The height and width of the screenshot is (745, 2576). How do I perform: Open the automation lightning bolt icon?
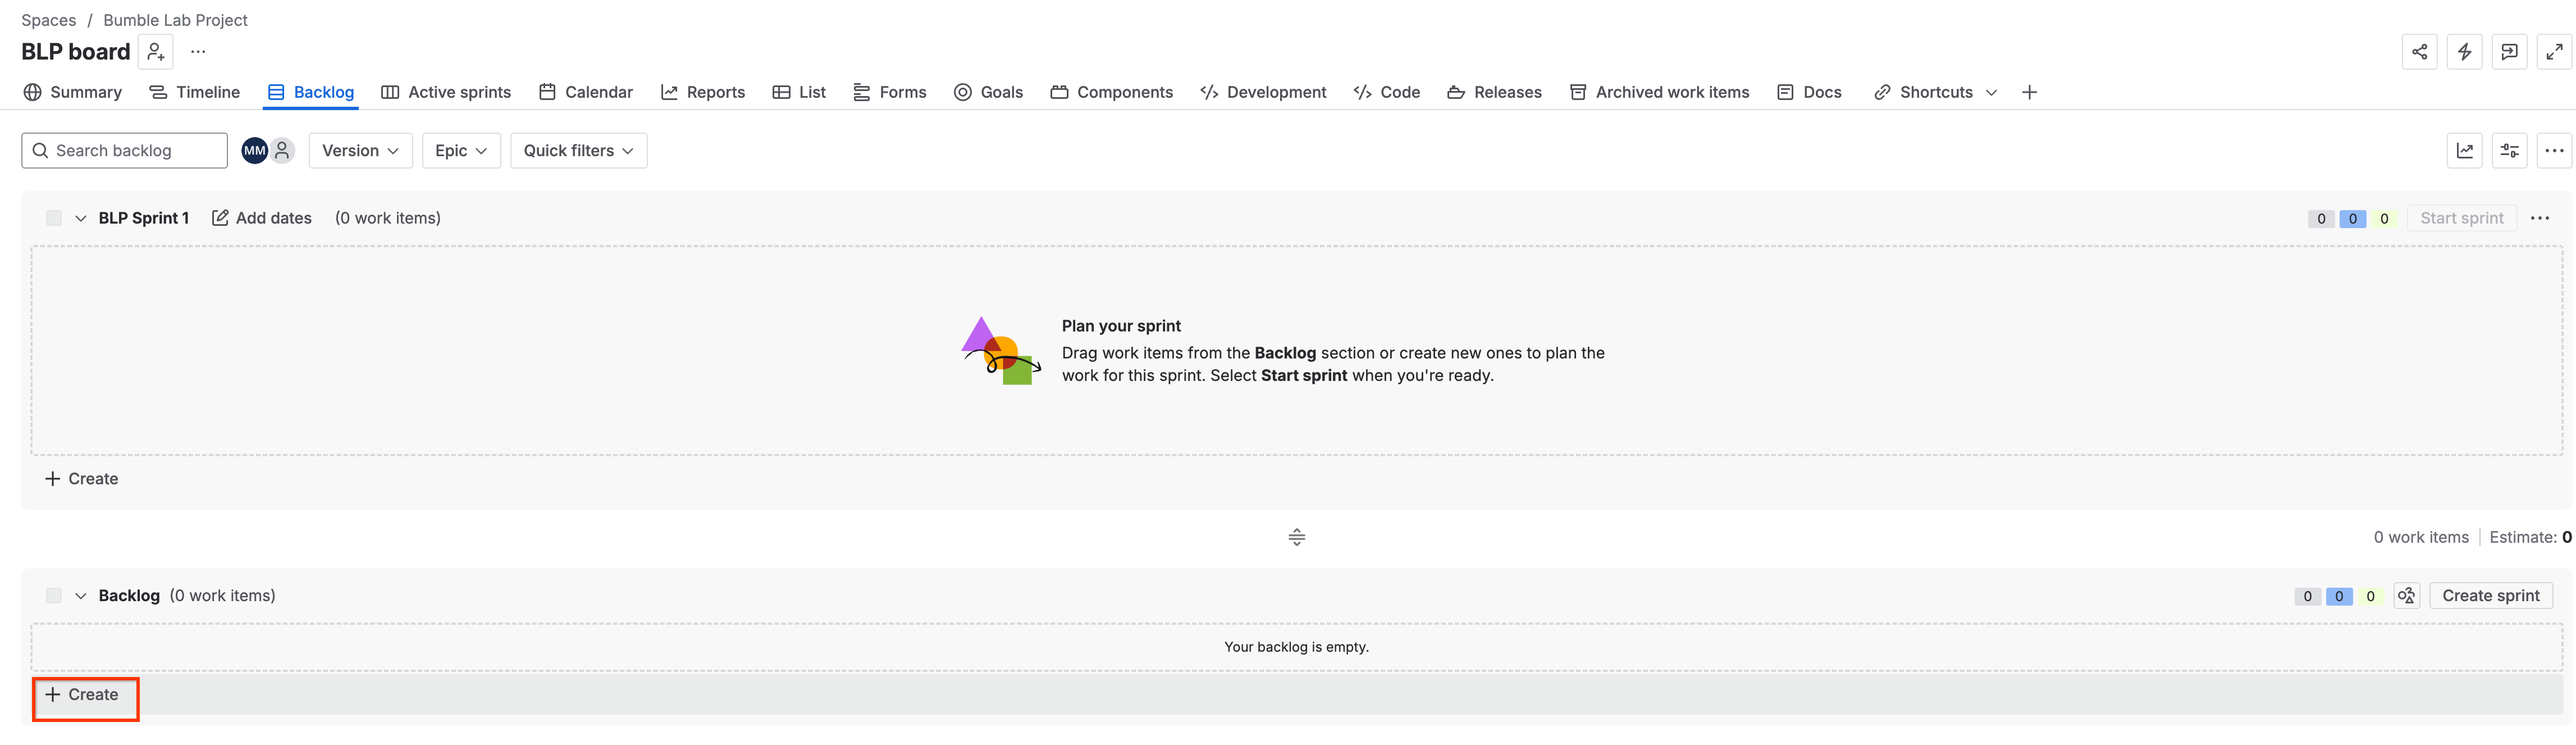click(x=2464, y=52)
